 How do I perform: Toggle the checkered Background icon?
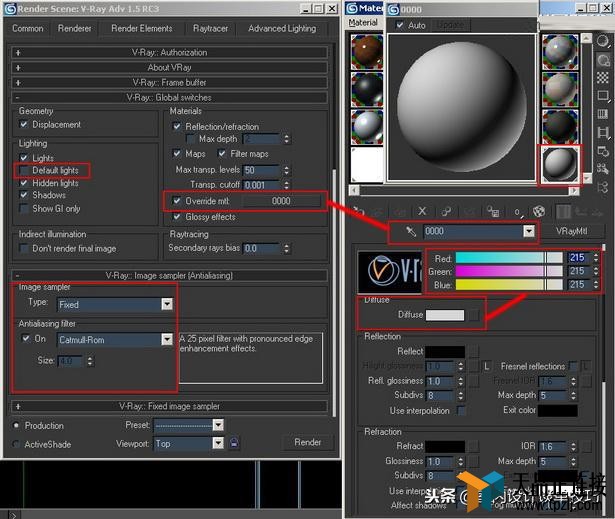[603, 77]
